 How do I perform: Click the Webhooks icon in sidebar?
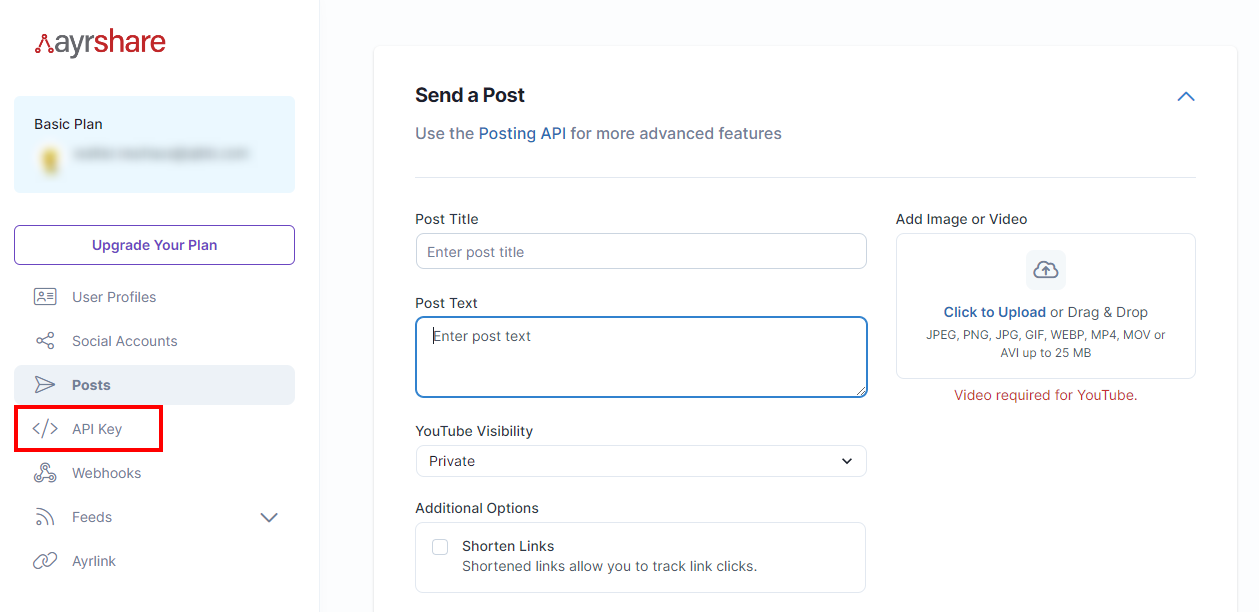point(45,473)
